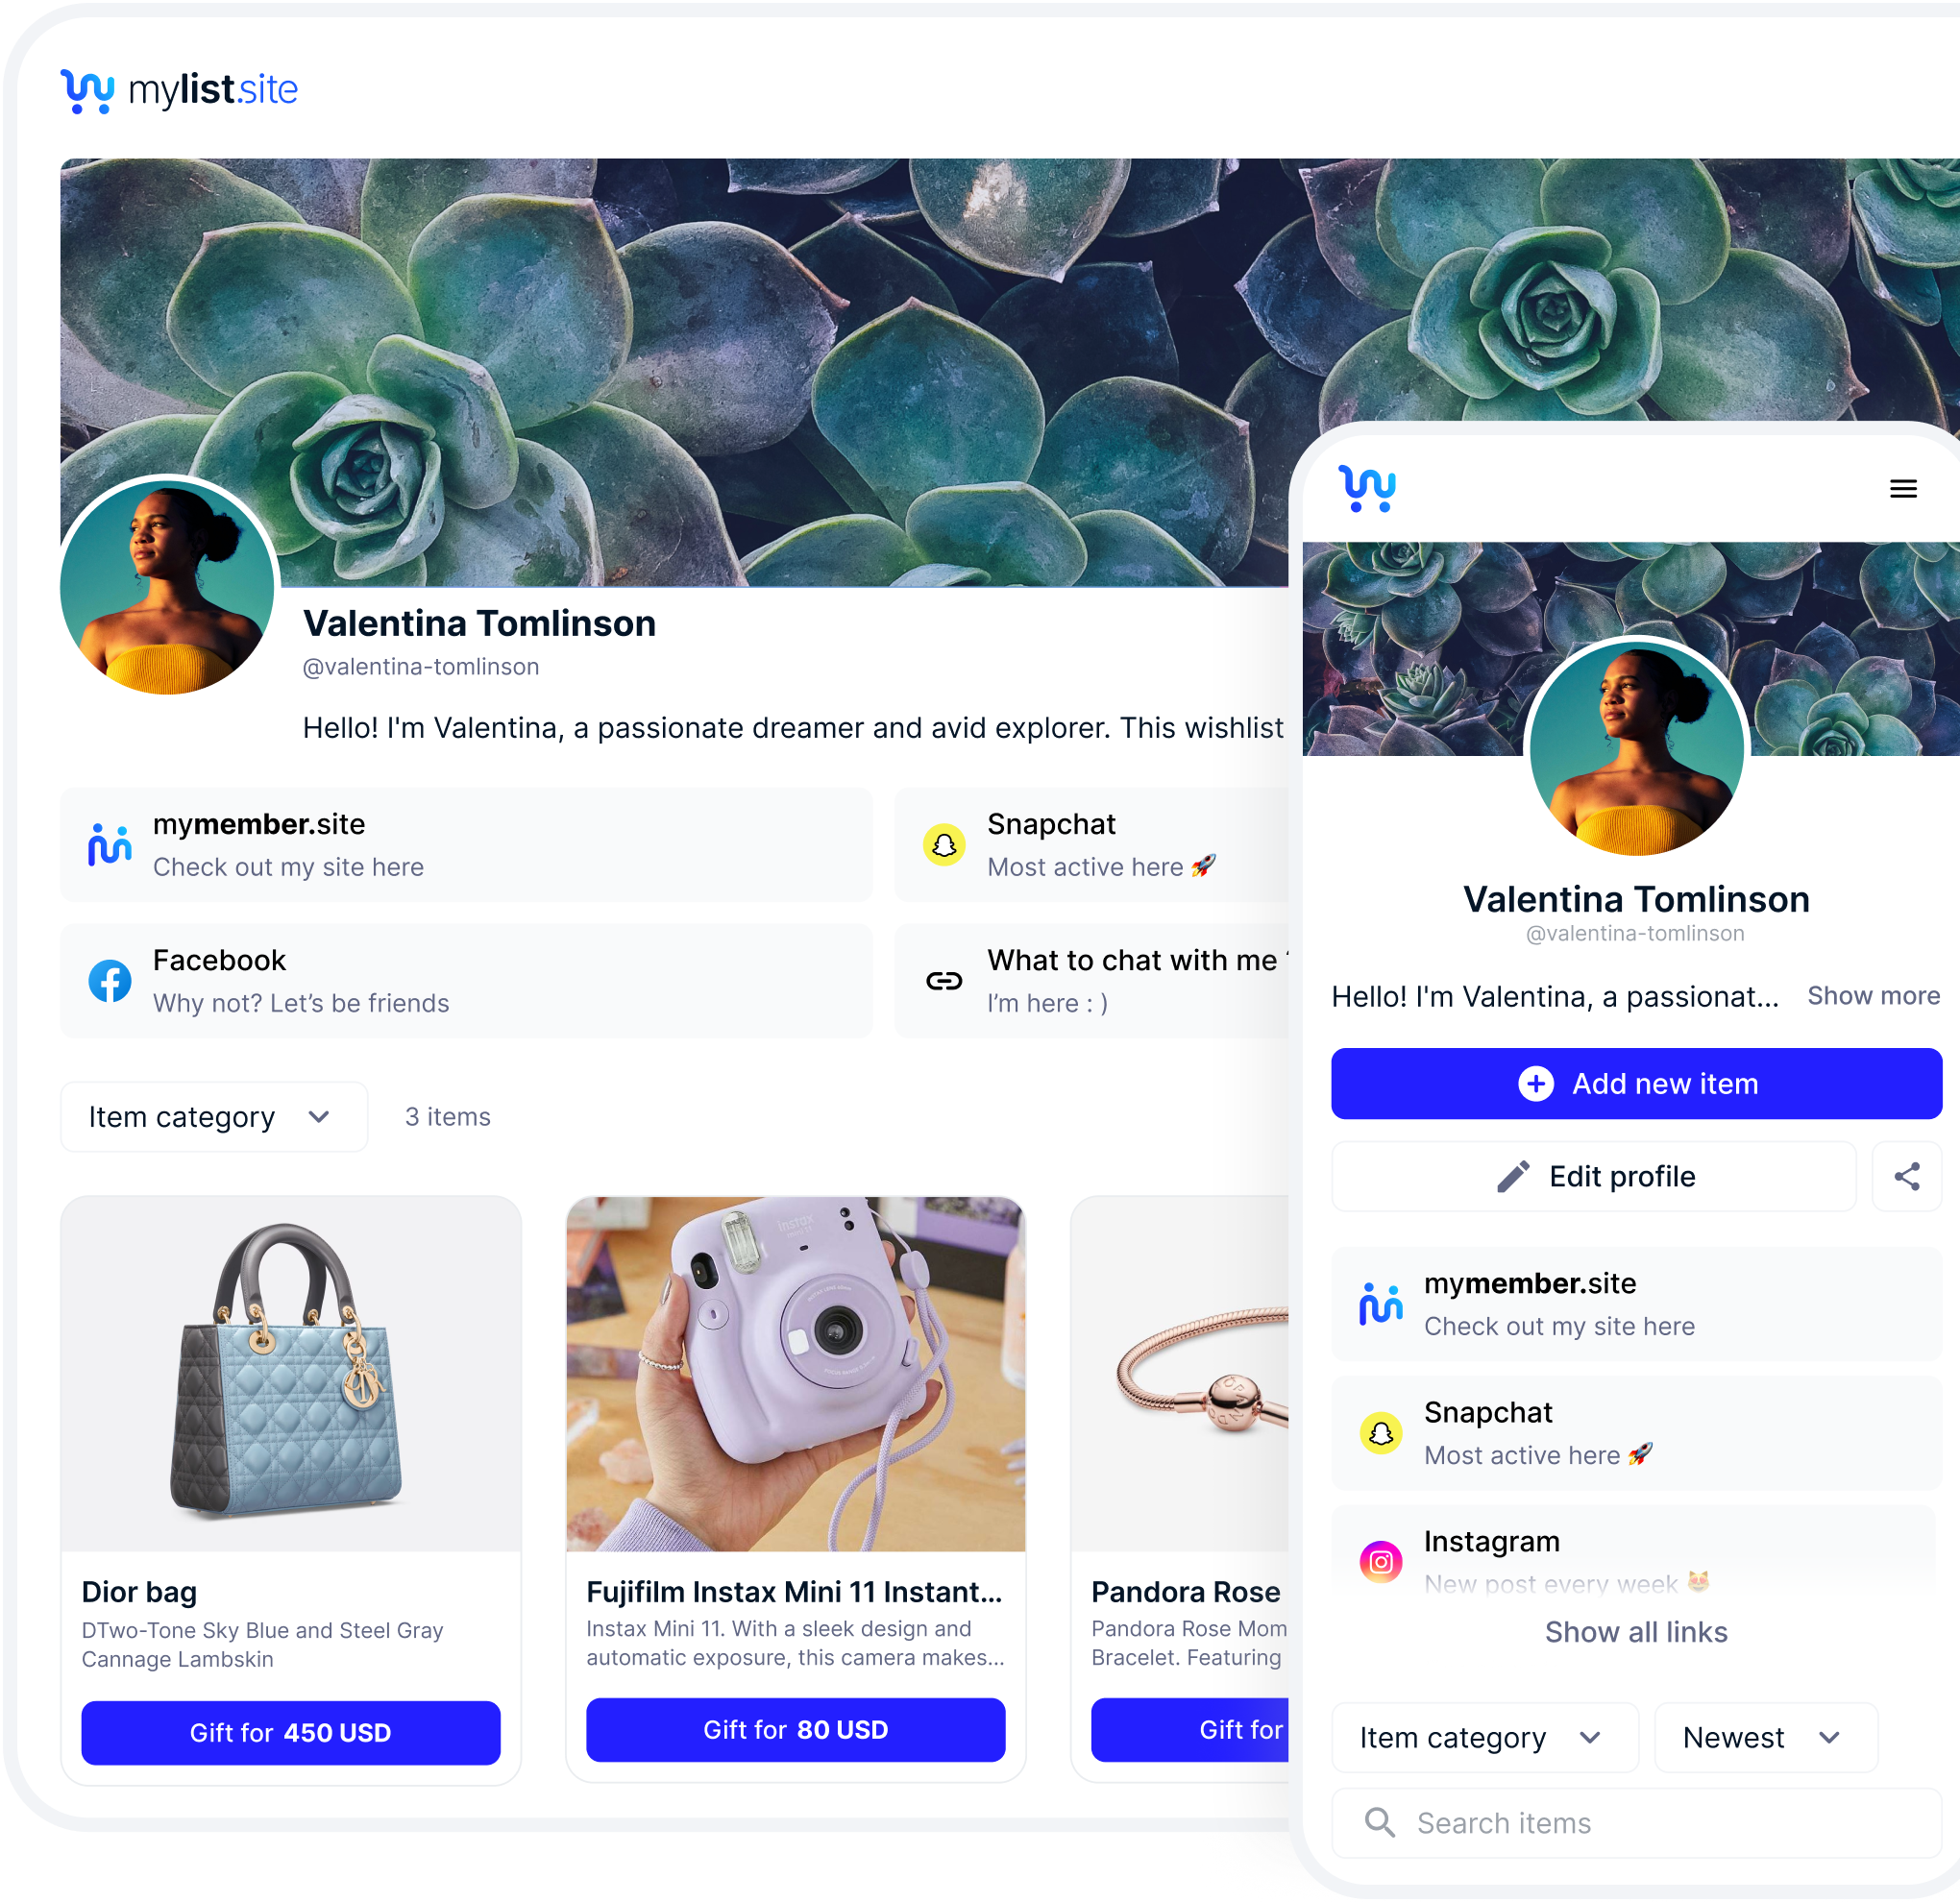Click the Facebook icon in the links

click(x=110, y=981)
